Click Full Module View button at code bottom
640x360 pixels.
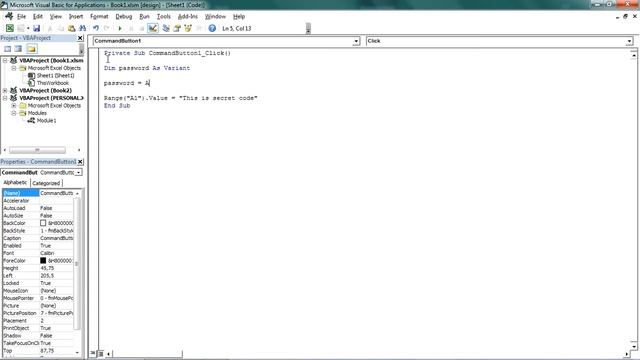(100, 353)
